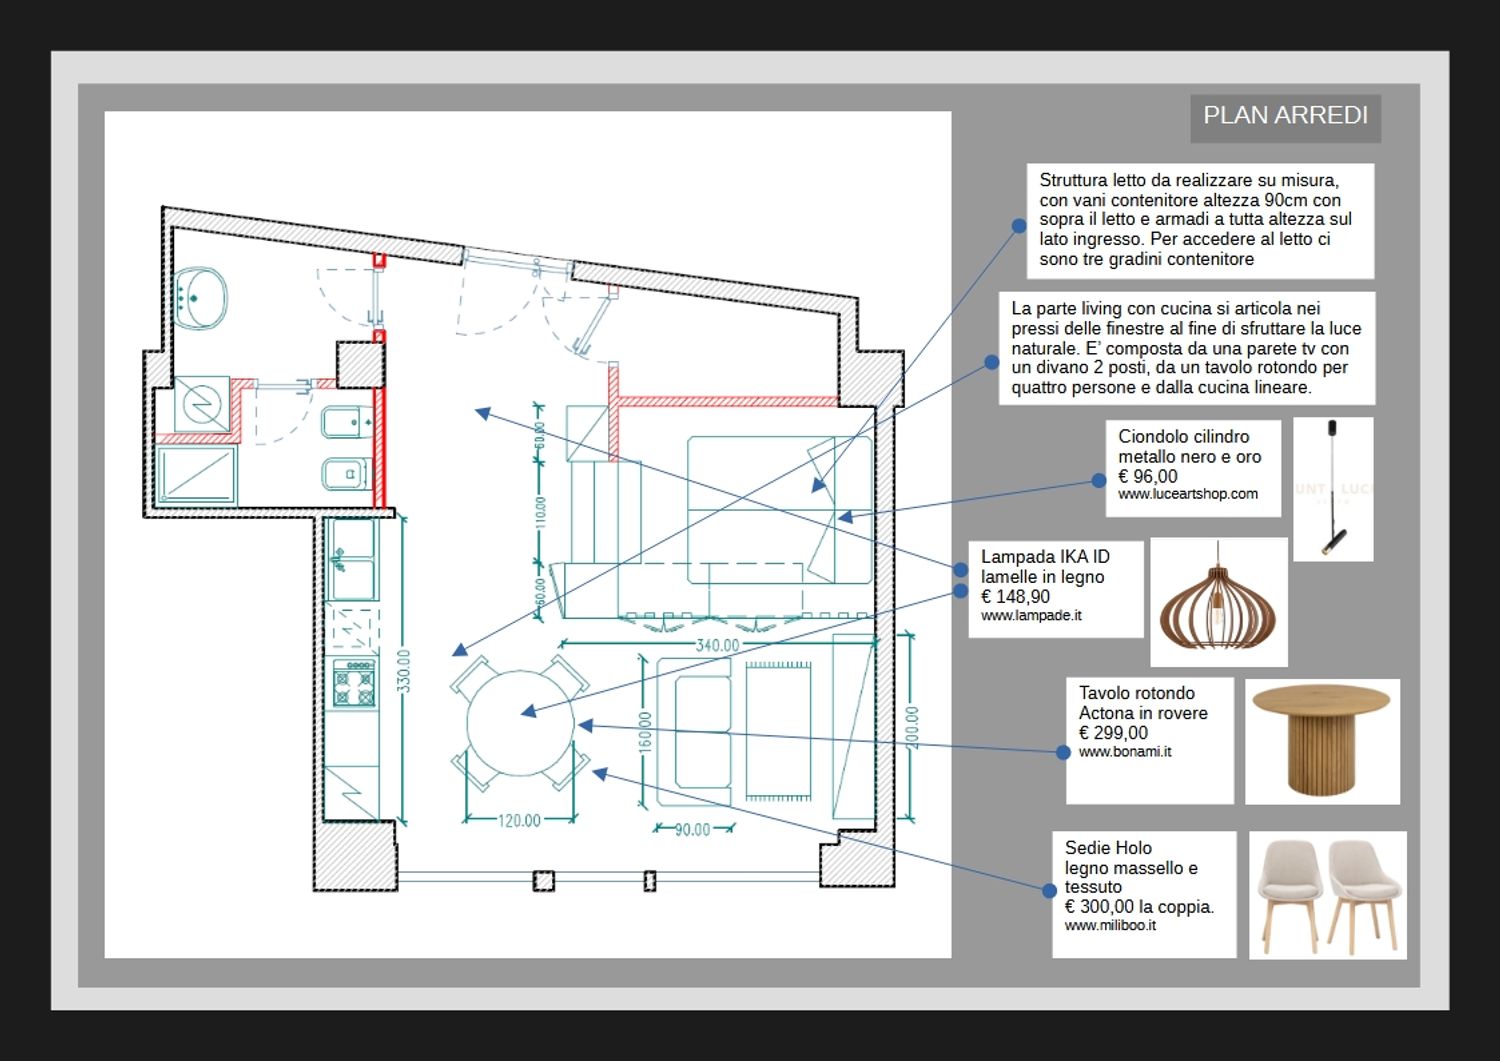The width and height of the screenshot is (1500, 1061).
Task: Click the black and gold pendant image
Action: (x=1332, y=489)
